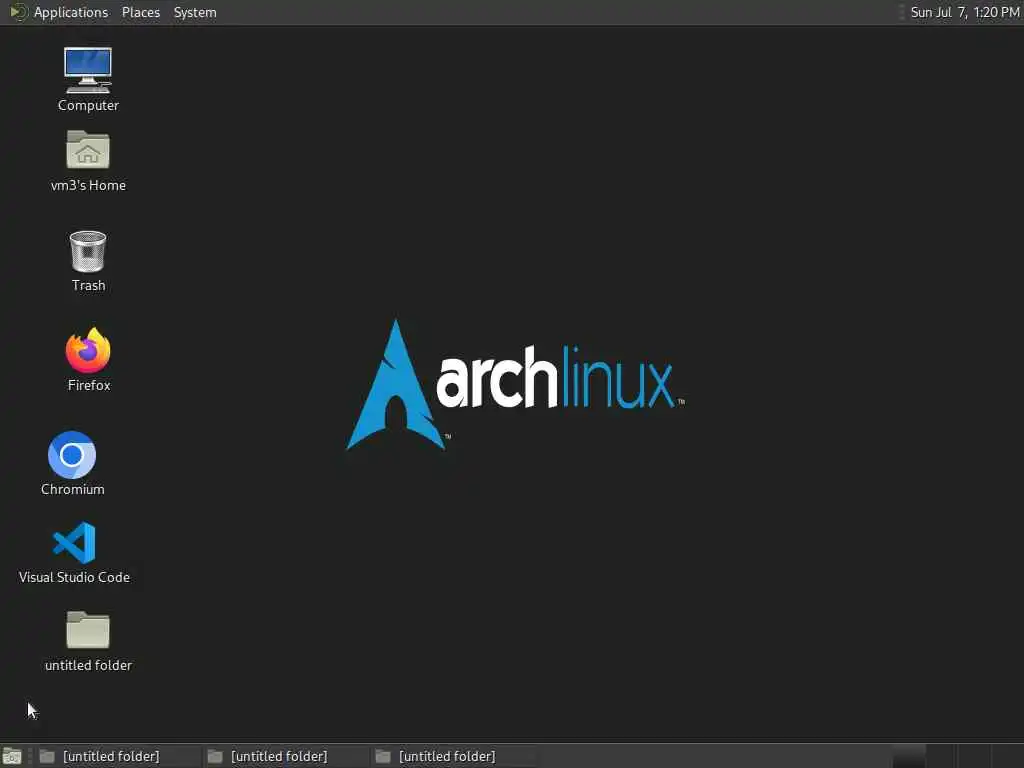Open the System menu
Screen dimensions: 1024x768
pyautogui.click(x=195, y=12)
